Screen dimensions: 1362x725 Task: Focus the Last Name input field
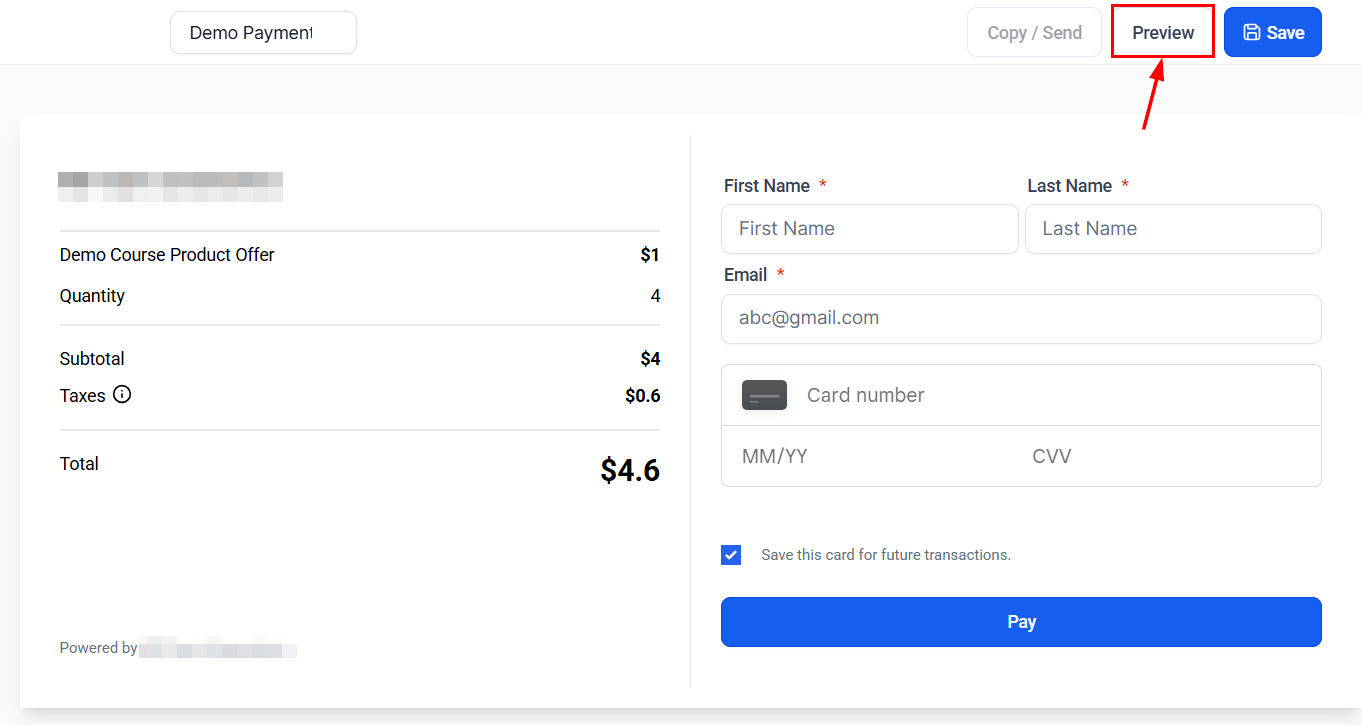[x=1172, y=229]
